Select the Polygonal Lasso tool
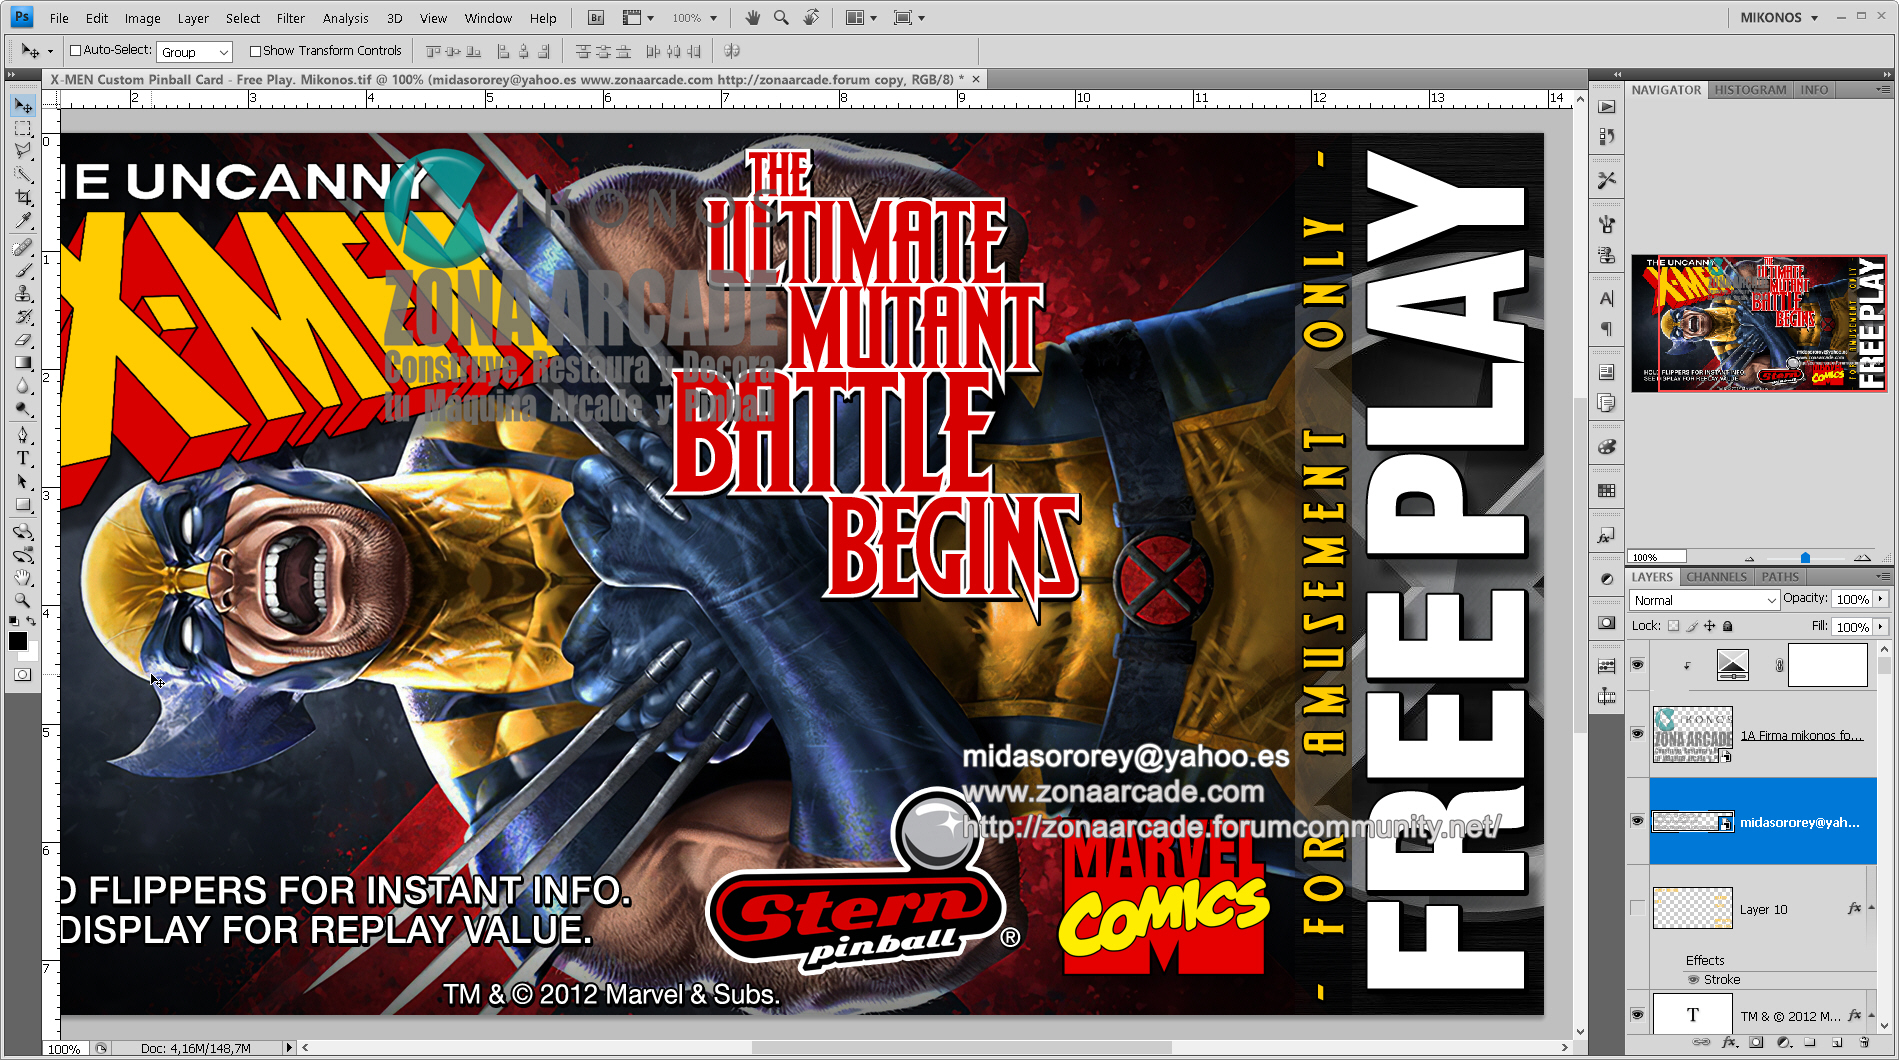 tap(23, 152)
